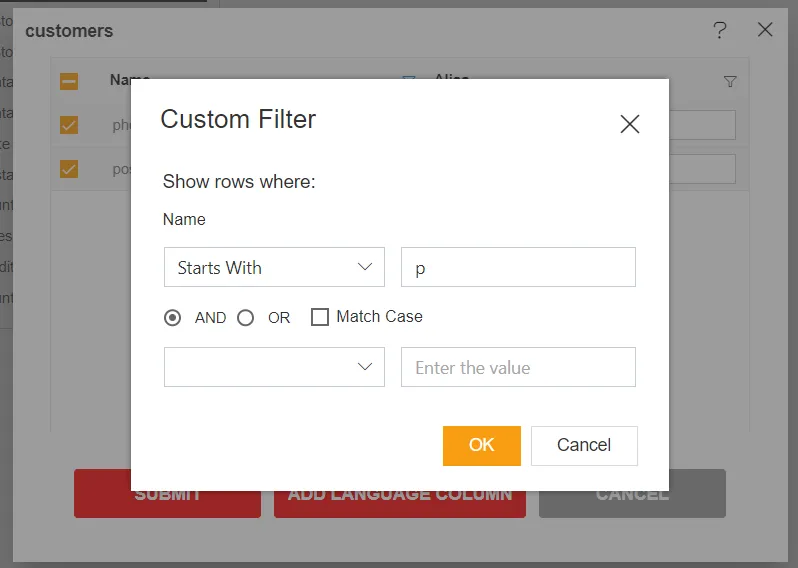
Task: Expand the empty second operator dropdown
Action: tap(274, 367)
